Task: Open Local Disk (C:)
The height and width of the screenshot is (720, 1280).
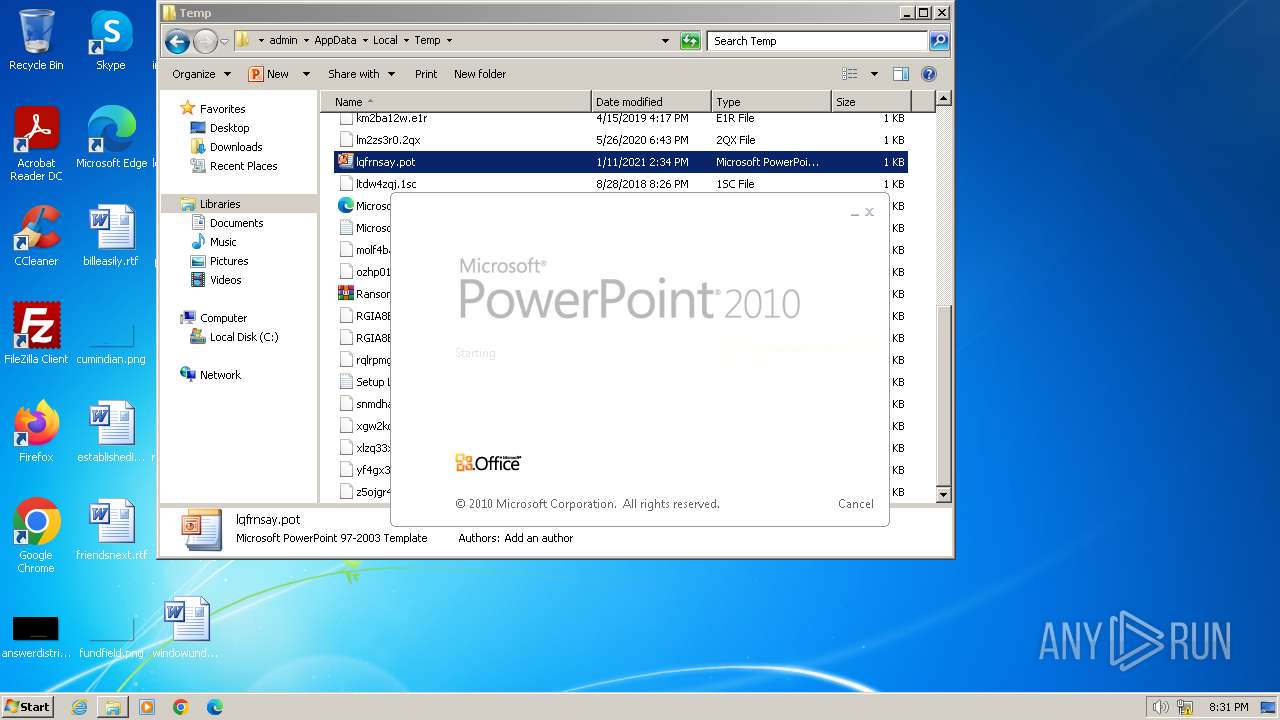Action: [x=244, y=337]
